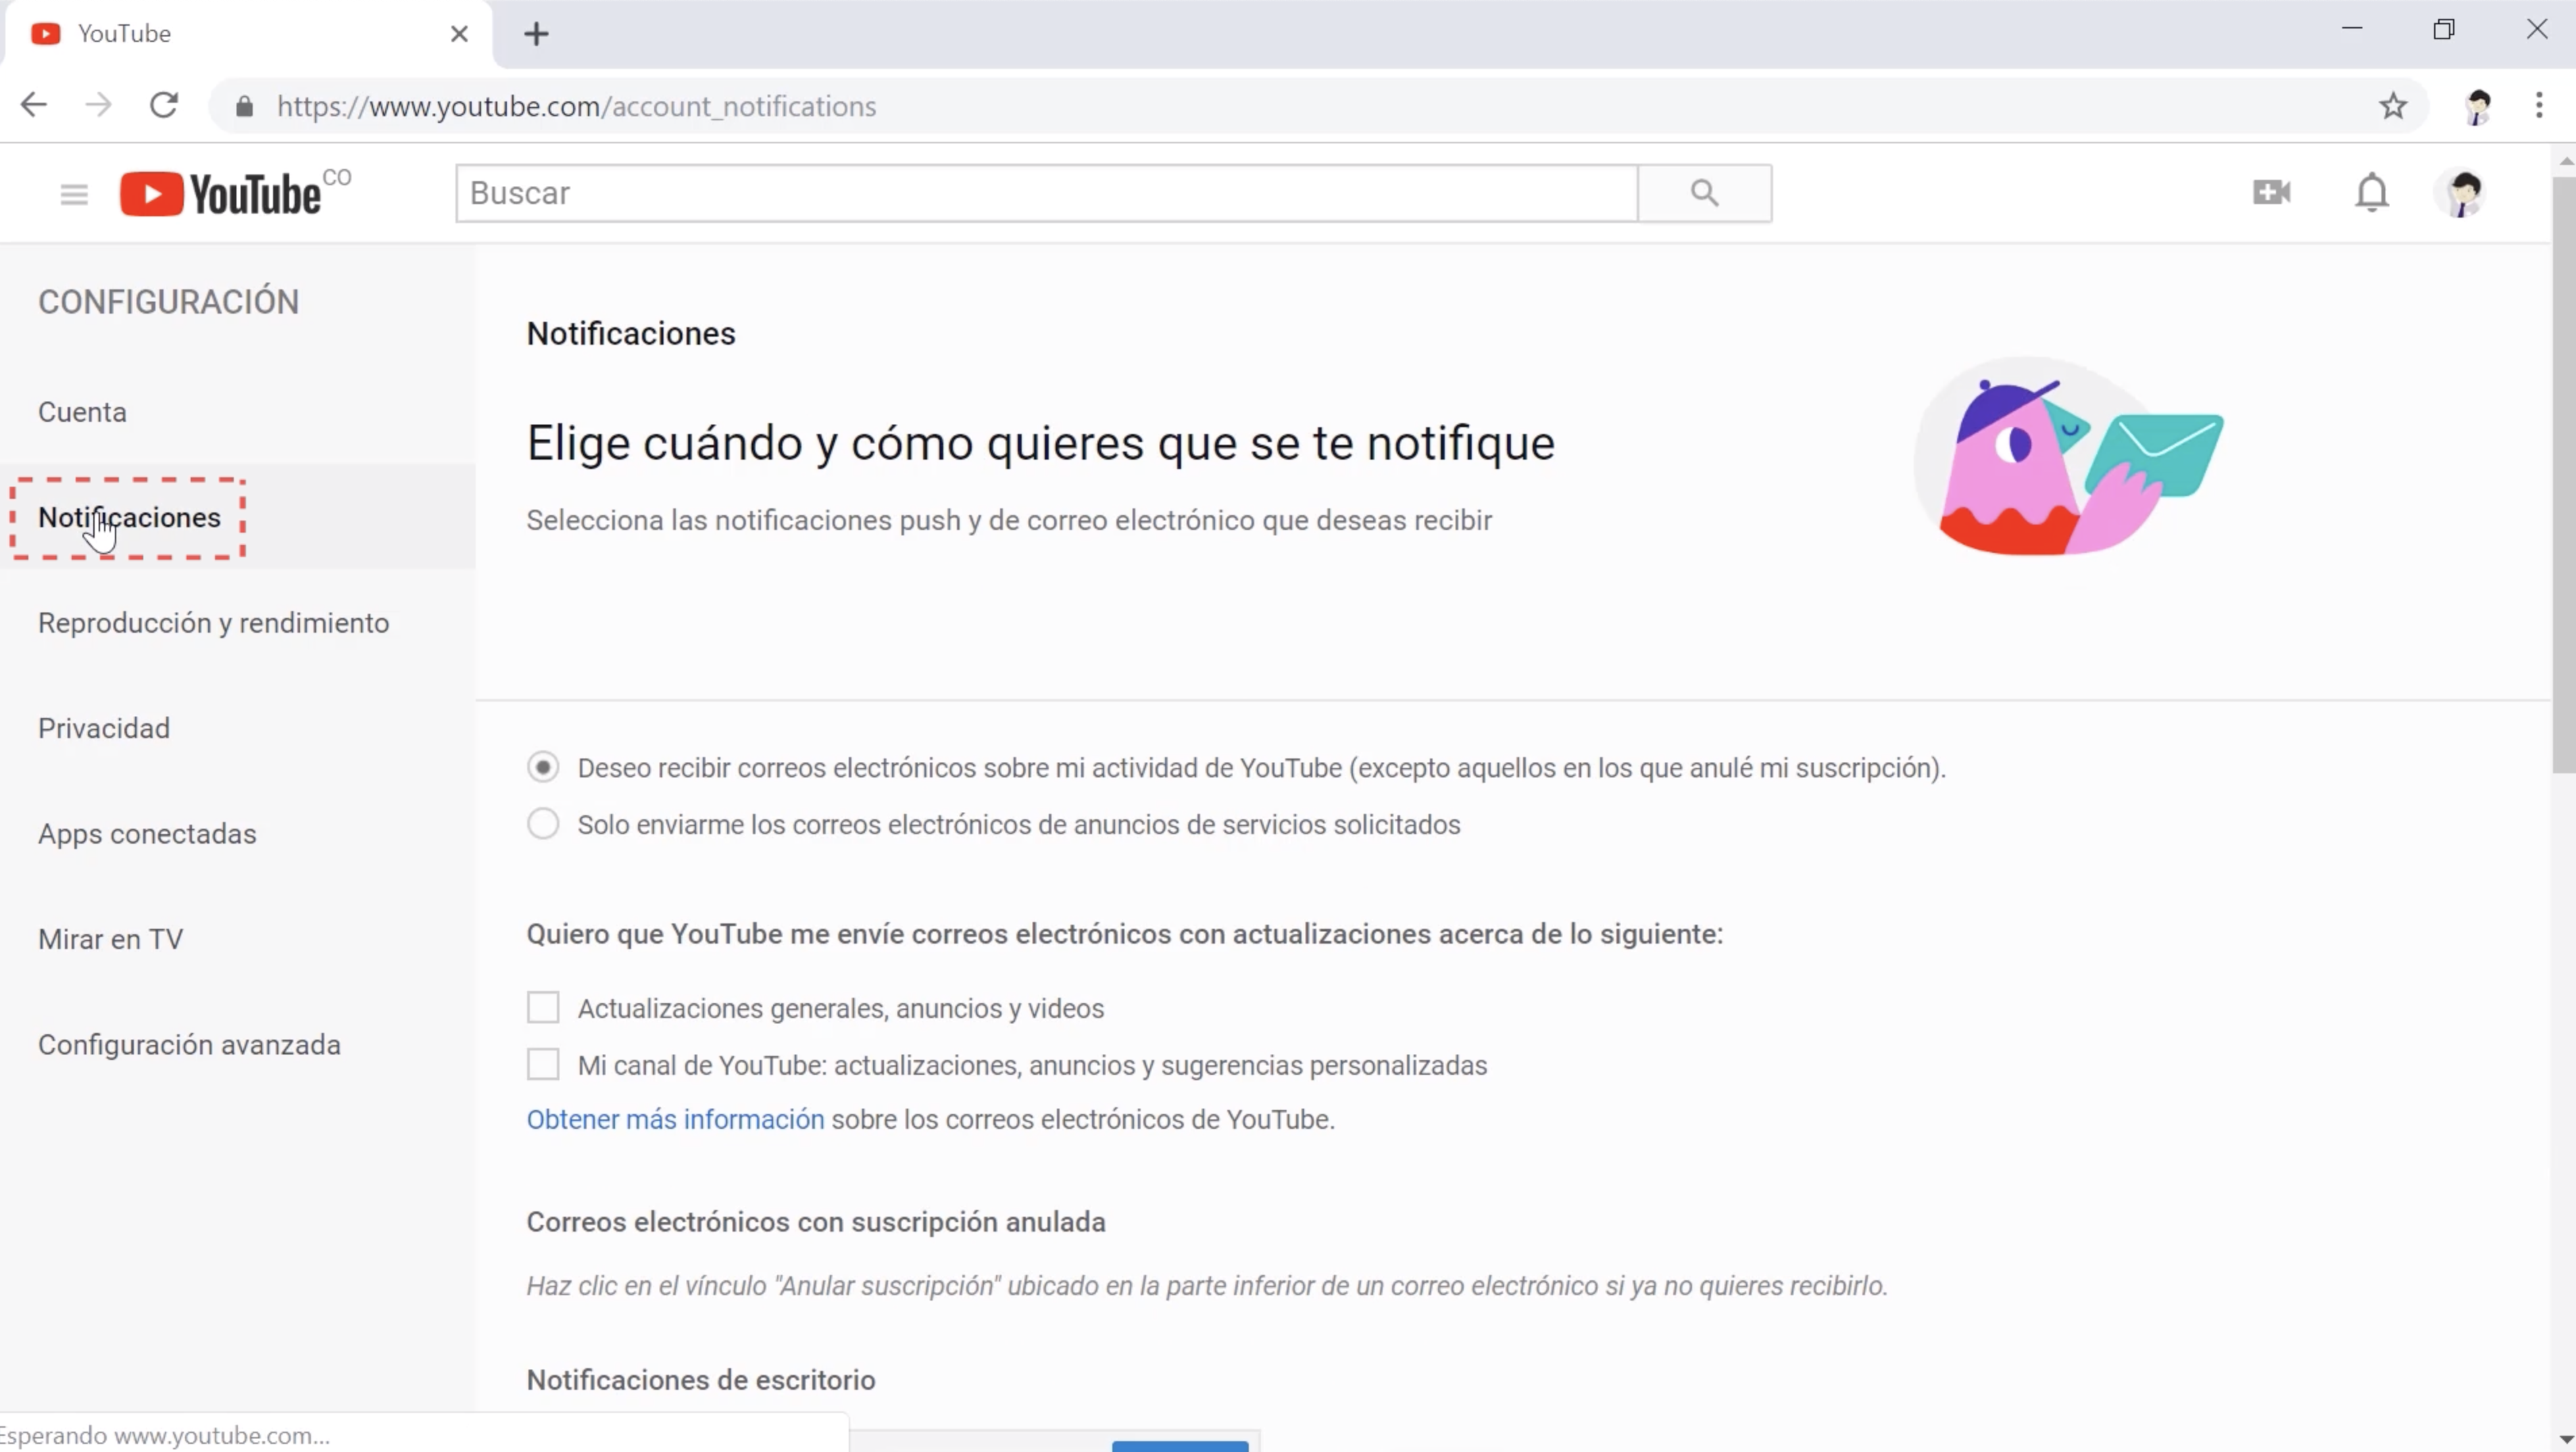Navigate to Privacidad settings section
The width and height of the screenshot is (2576, 1452).
point(103,728)
